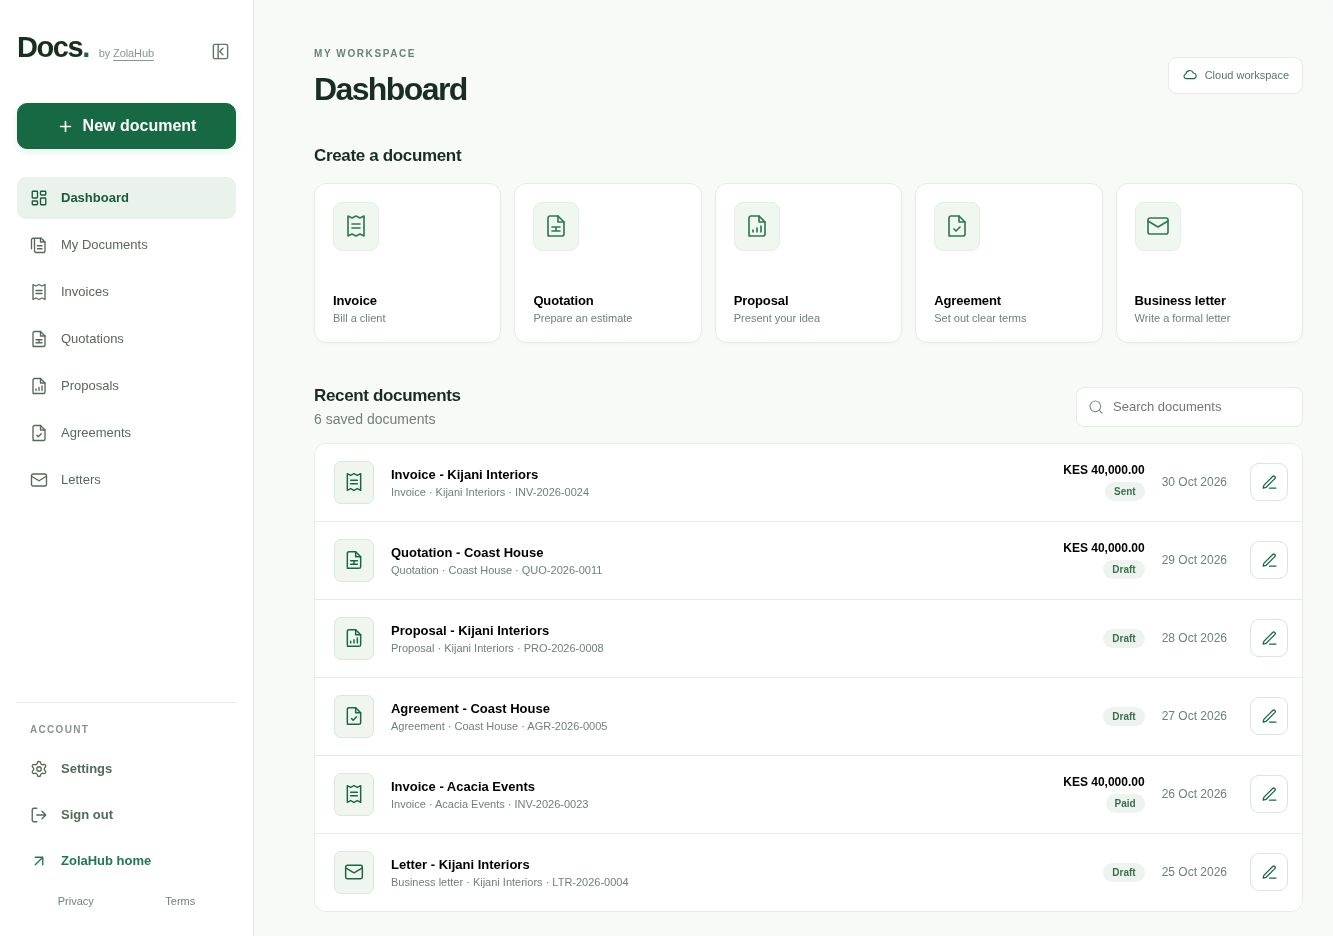This screenshot has height=936, width=1333.
Task: Click the Proposal card chart icon
Action: 757,226
